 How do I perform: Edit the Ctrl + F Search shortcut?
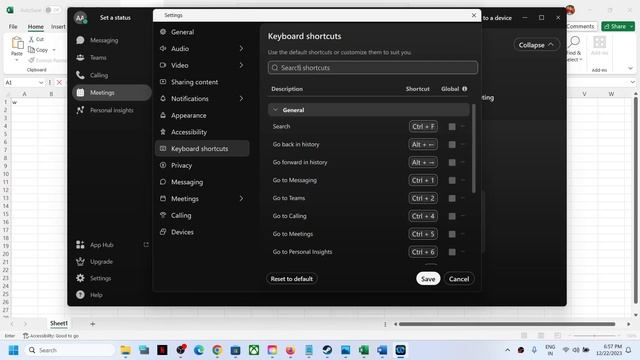(x=423, y=127)
